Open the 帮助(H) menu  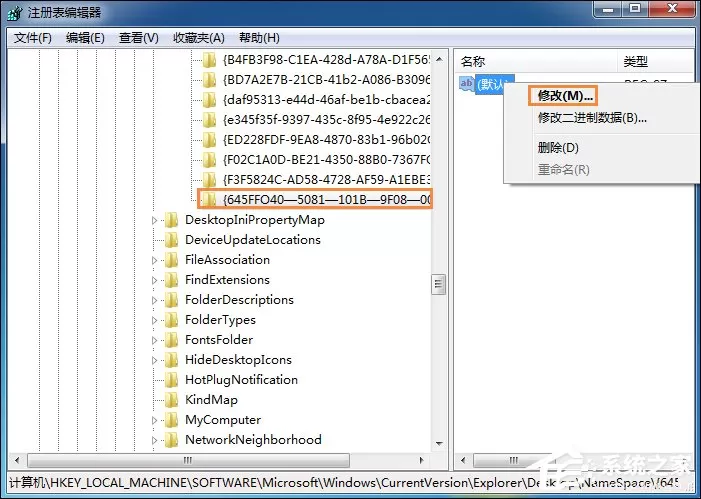coord(259,38)
